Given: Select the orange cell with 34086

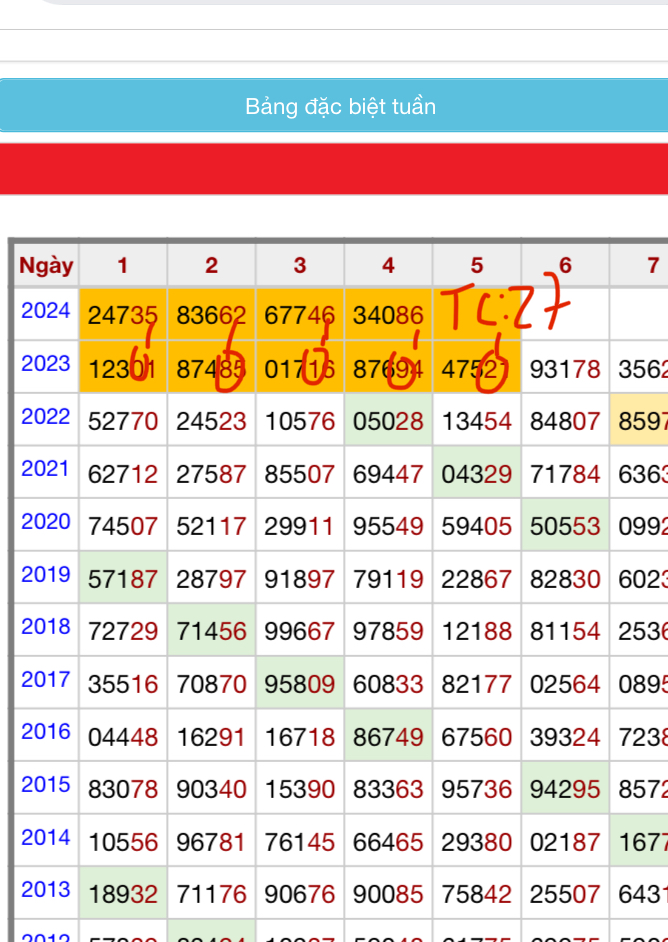Looking at the screenshot, I should coord(388,317).
